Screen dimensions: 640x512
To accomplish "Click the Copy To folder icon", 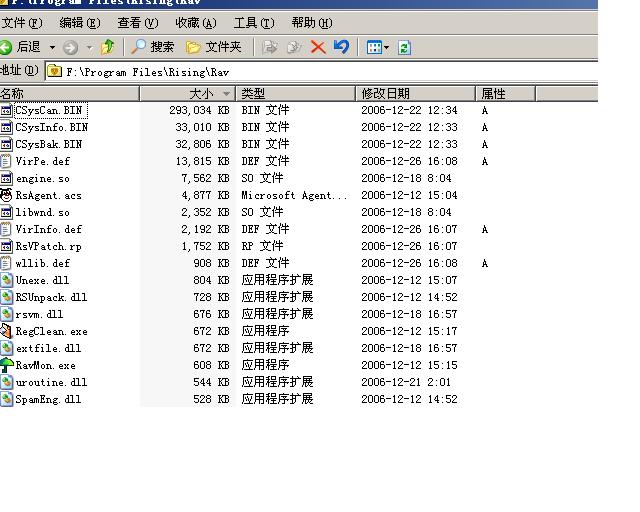I will coord(294,47).
